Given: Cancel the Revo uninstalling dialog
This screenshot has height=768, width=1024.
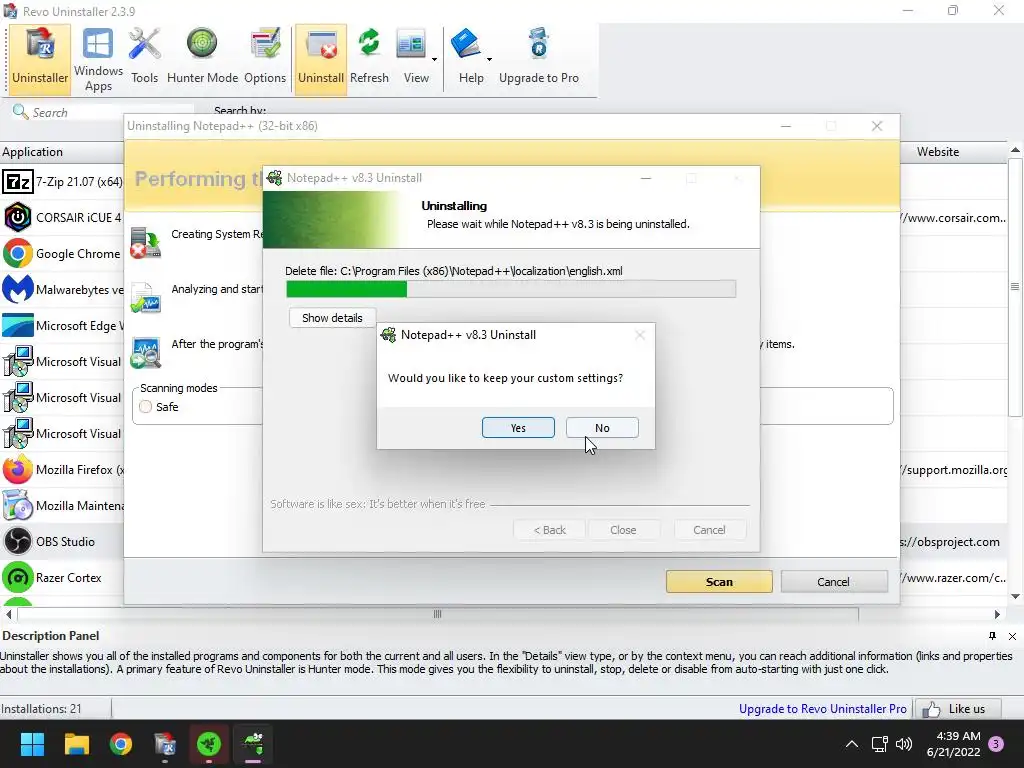Looking at the screenshot, I should point(833,582).
